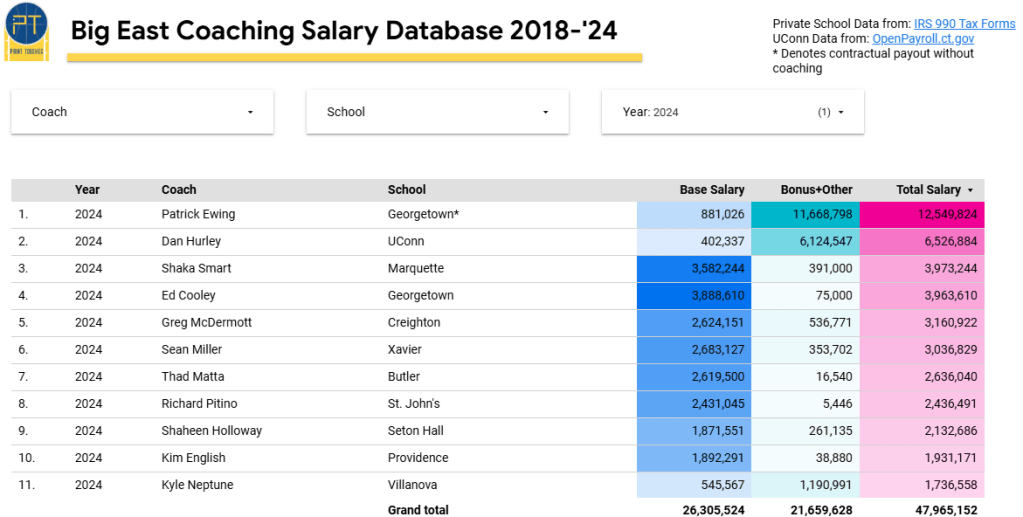Sort by the Total Salary column header
The image size is (1023, 517).
(928, 190)
